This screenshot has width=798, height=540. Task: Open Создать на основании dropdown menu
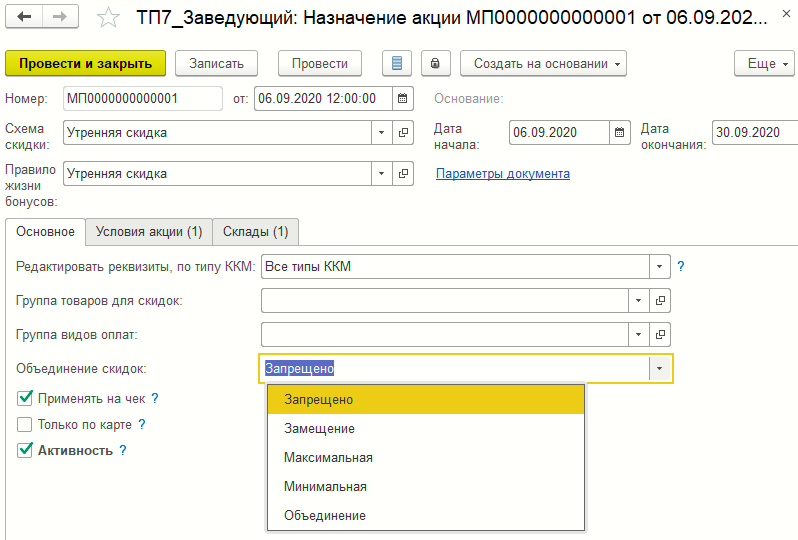542,63
